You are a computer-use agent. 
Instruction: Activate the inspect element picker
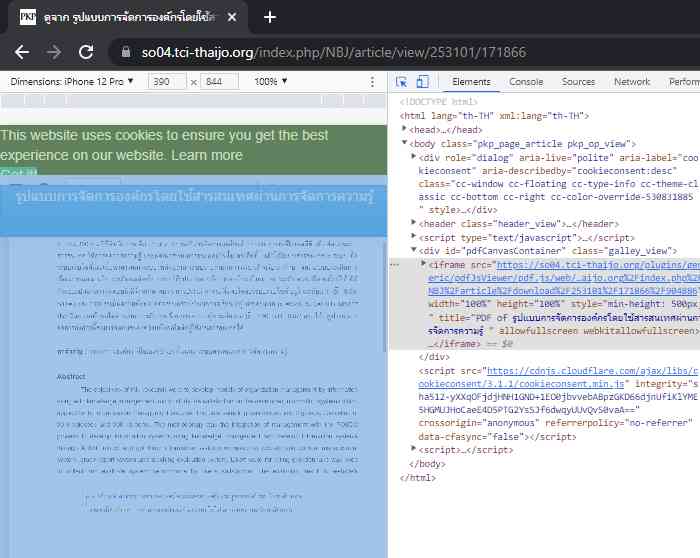401,82
